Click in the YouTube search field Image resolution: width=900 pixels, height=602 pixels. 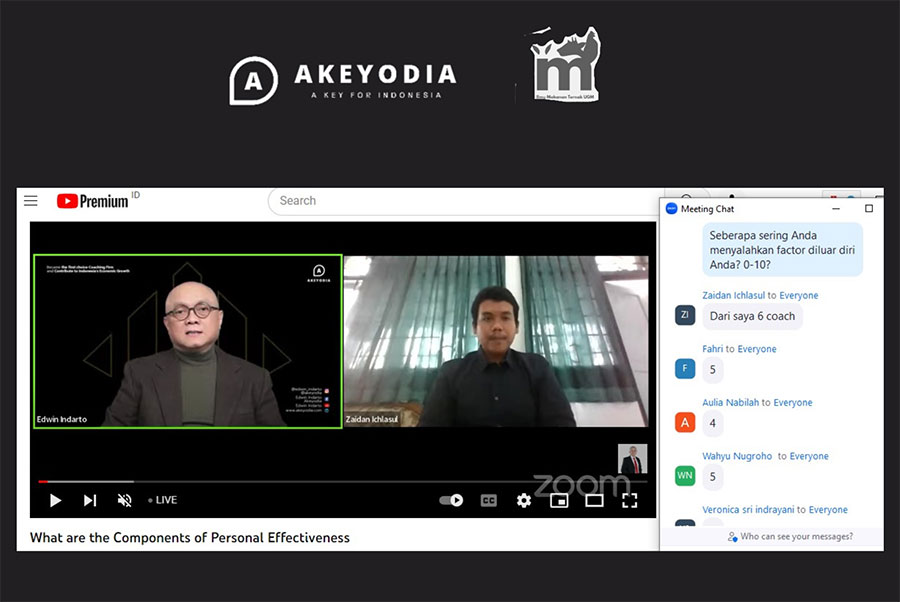460,201
